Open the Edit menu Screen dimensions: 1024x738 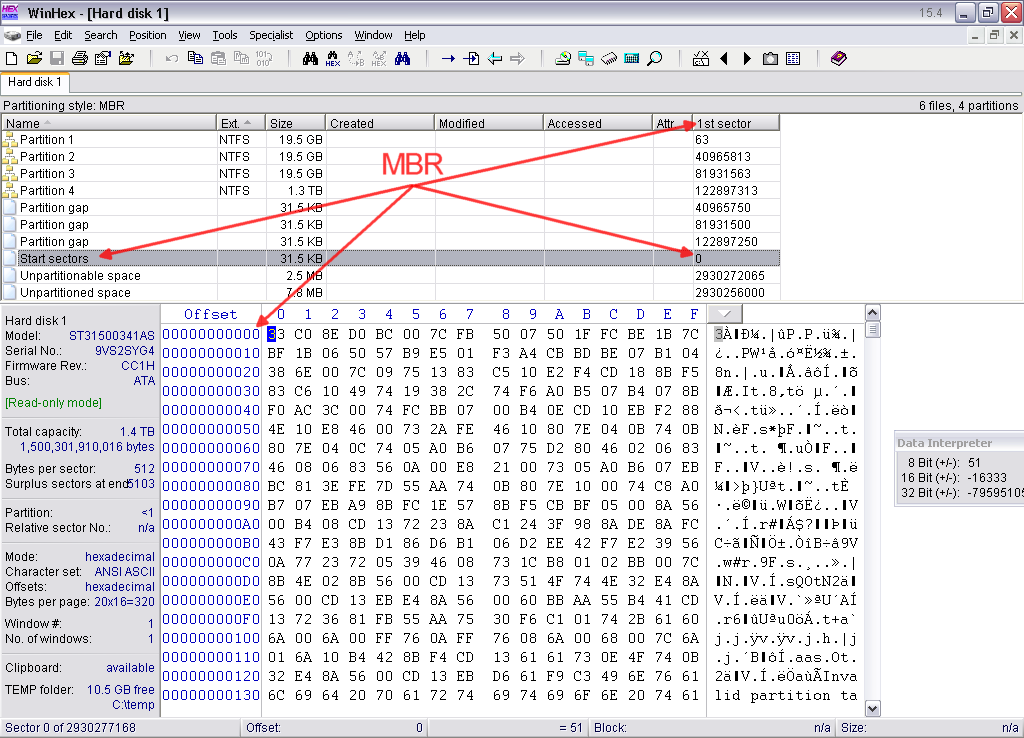(63, 35)
